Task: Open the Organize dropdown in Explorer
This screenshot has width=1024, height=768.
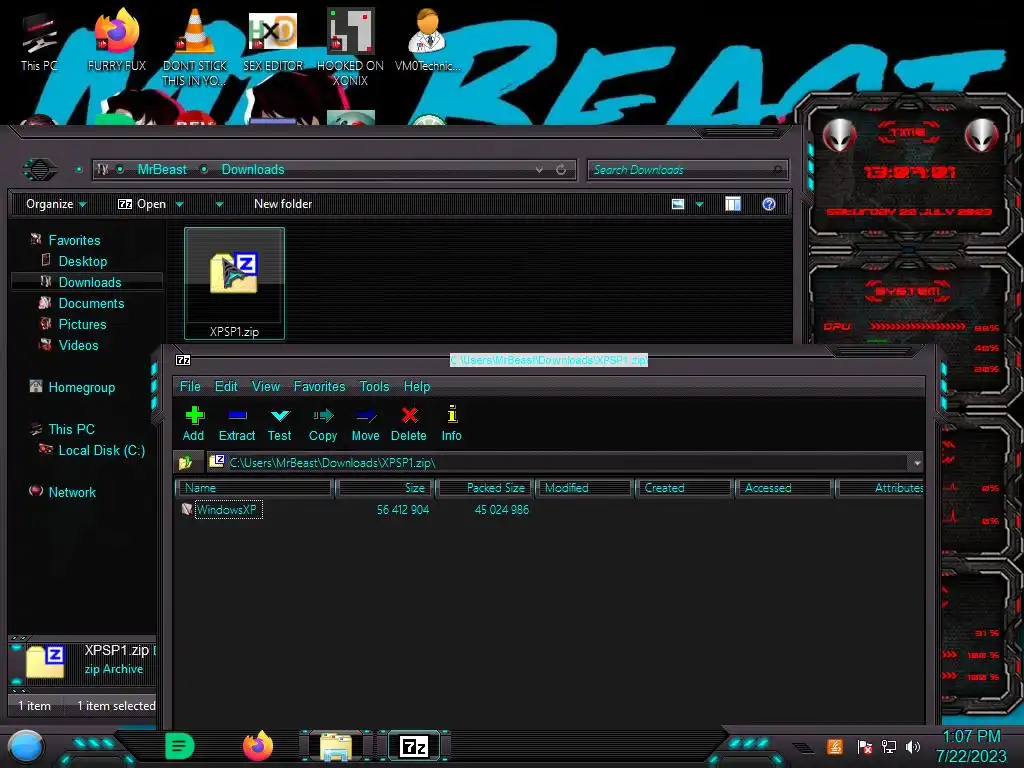Action: click(x=56, y=204)
